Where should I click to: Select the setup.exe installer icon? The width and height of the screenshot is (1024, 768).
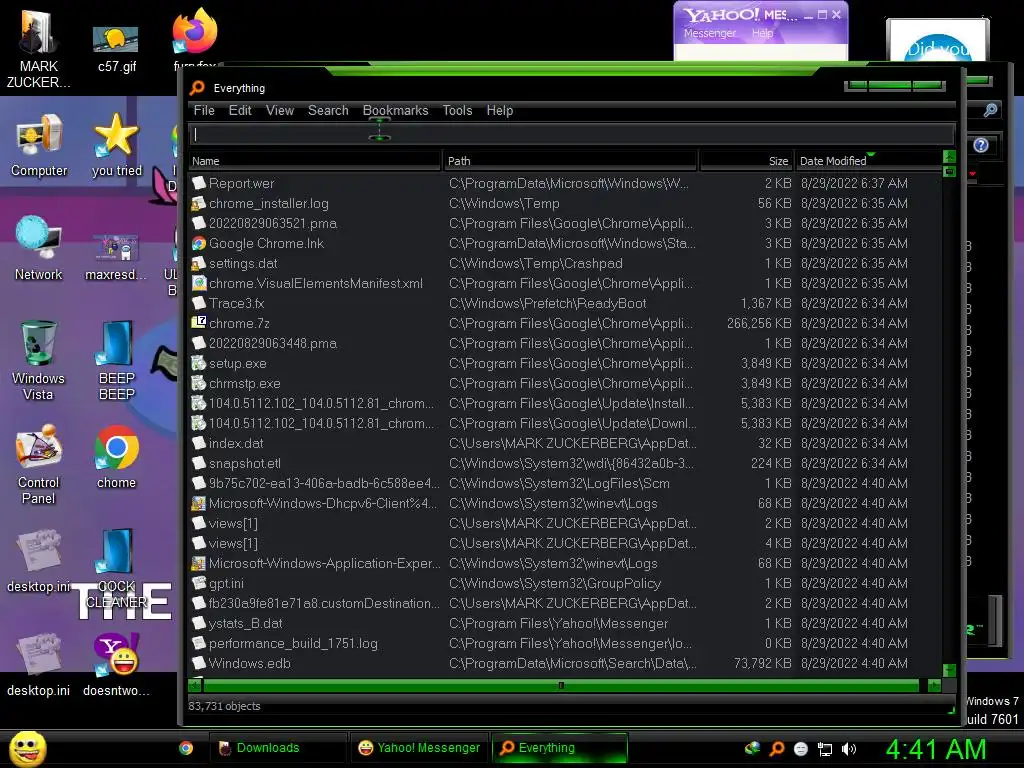tap(199, 364)
